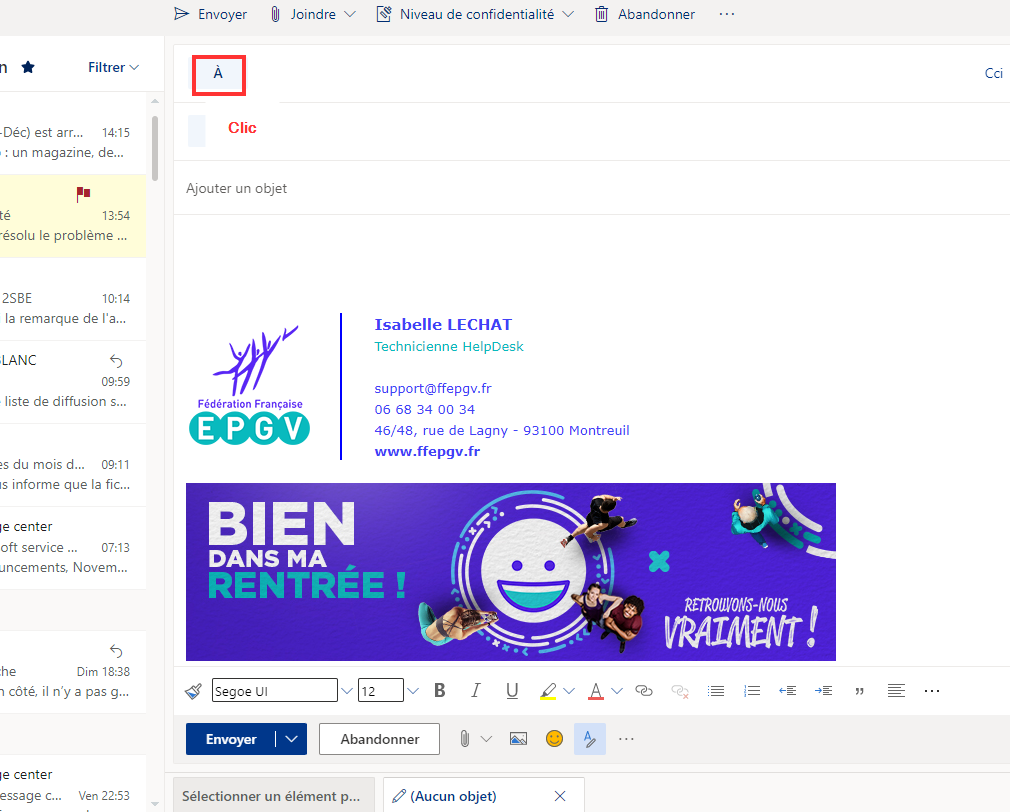This screenshot has height=812, width=1010.
Task: Click the remove link icon
Action: (680, 691)
